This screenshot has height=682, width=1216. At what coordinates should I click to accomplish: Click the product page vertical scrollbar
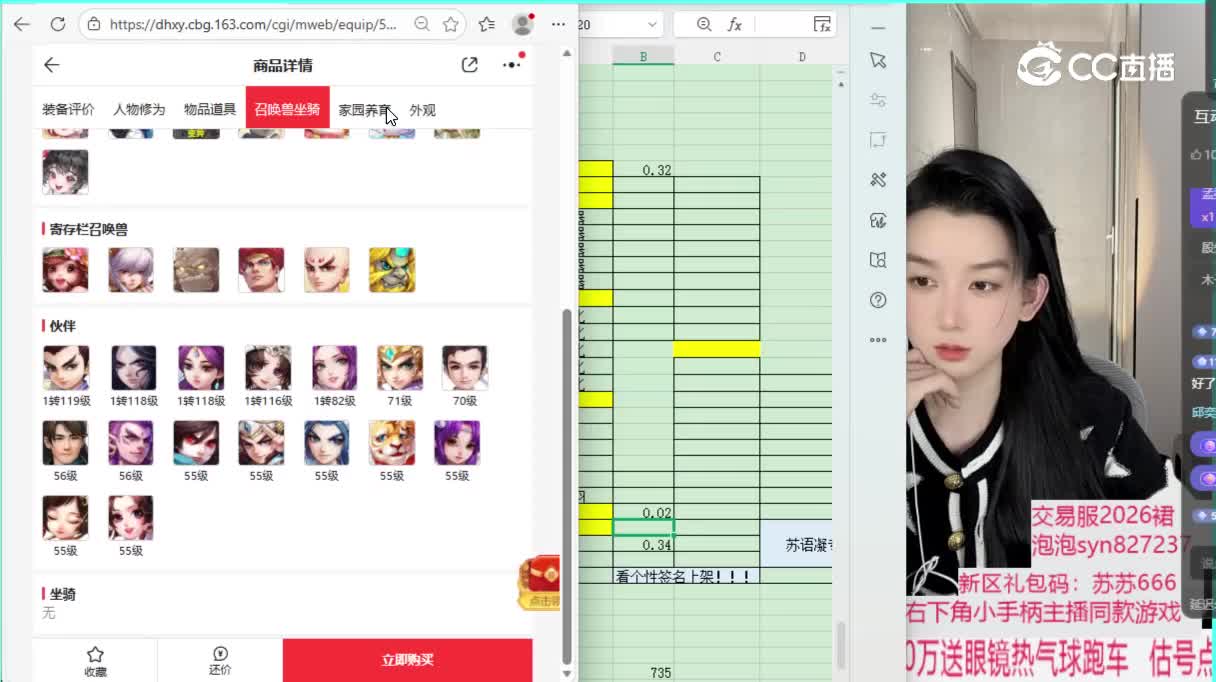567,485
